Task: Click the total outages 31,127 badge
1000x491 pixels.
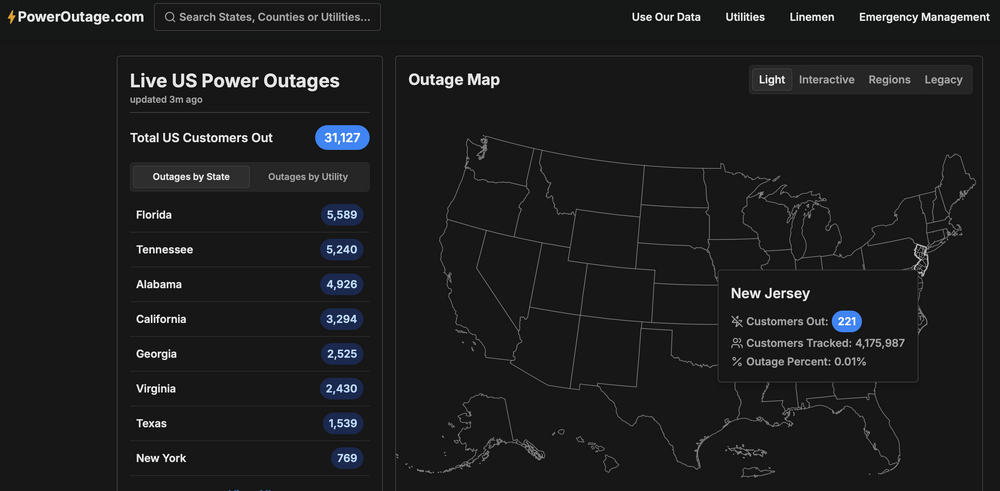Action: tap(342, 138)
